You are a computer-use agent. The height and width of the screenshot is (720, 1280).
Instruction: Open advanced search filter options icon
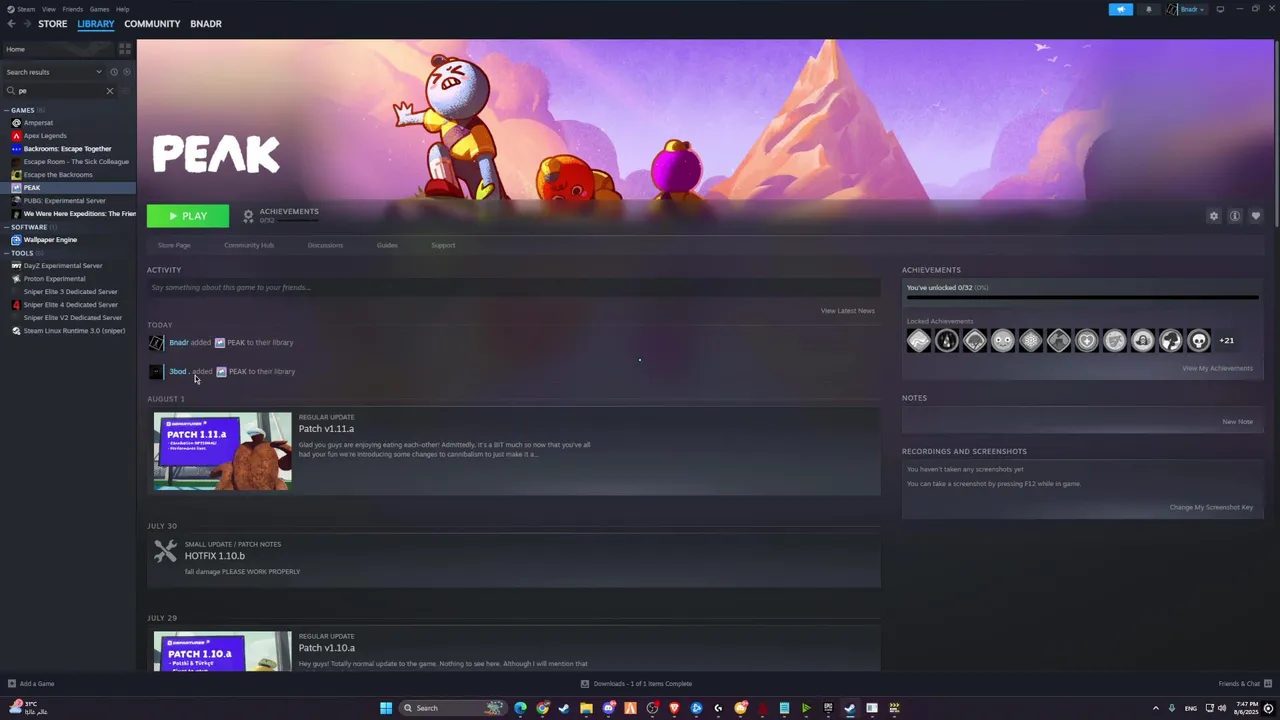(x=125, y=91)
